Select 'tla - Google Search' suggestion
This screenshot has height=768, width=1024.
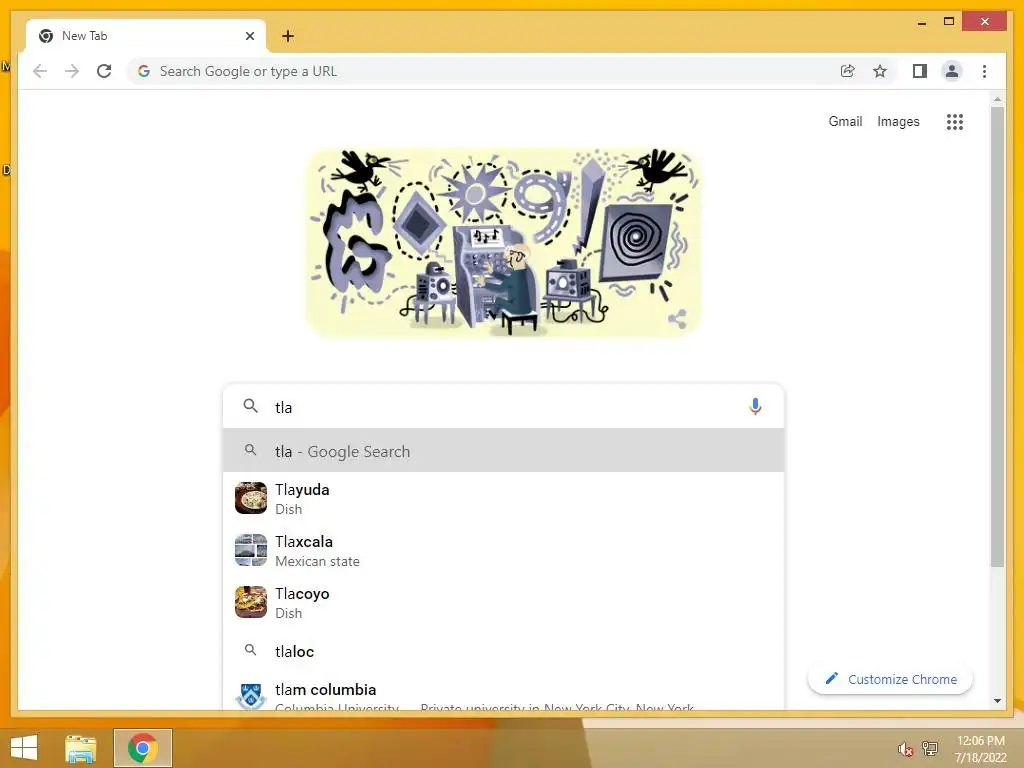[x=503, y=451]
